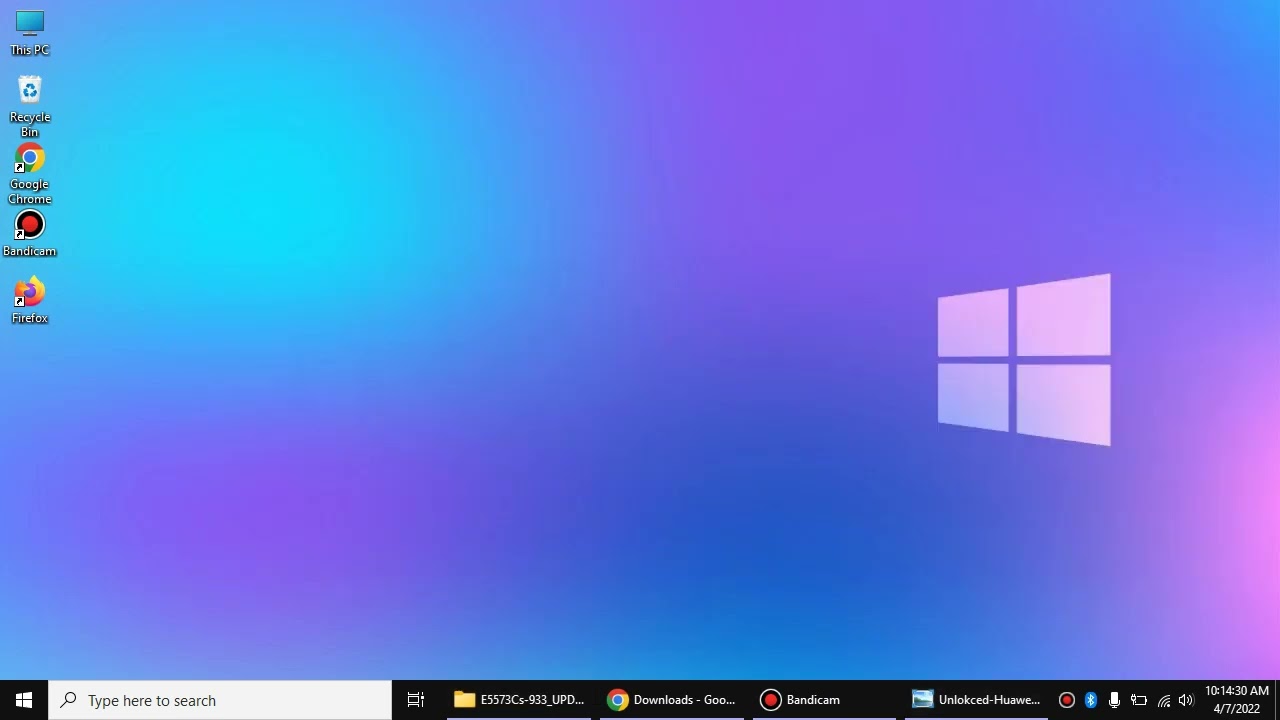Open Task View from the taskbar
The height and width of the screenshot is (720, 1280).
point(416,700)
